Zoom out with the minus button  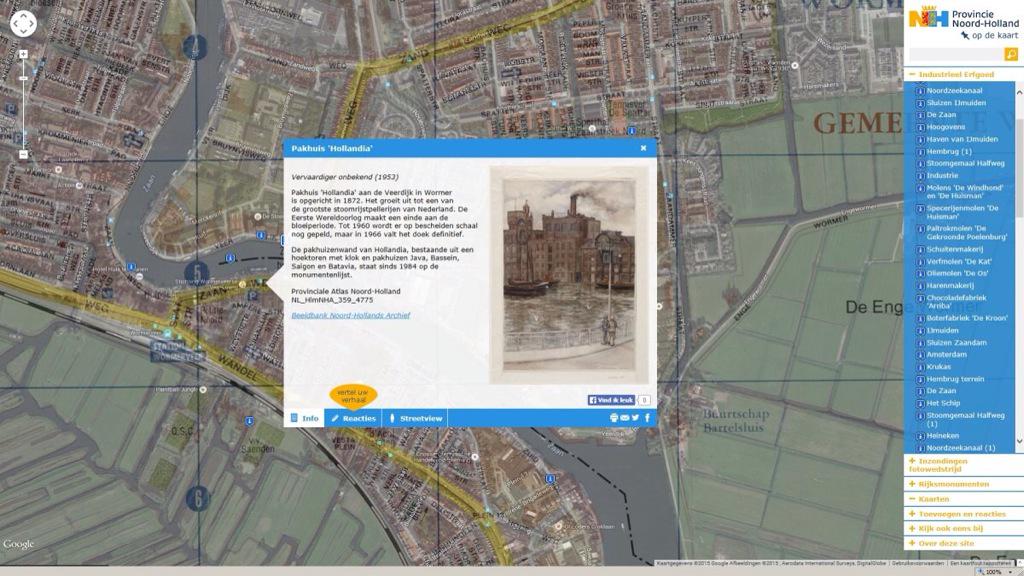point(24,155)
